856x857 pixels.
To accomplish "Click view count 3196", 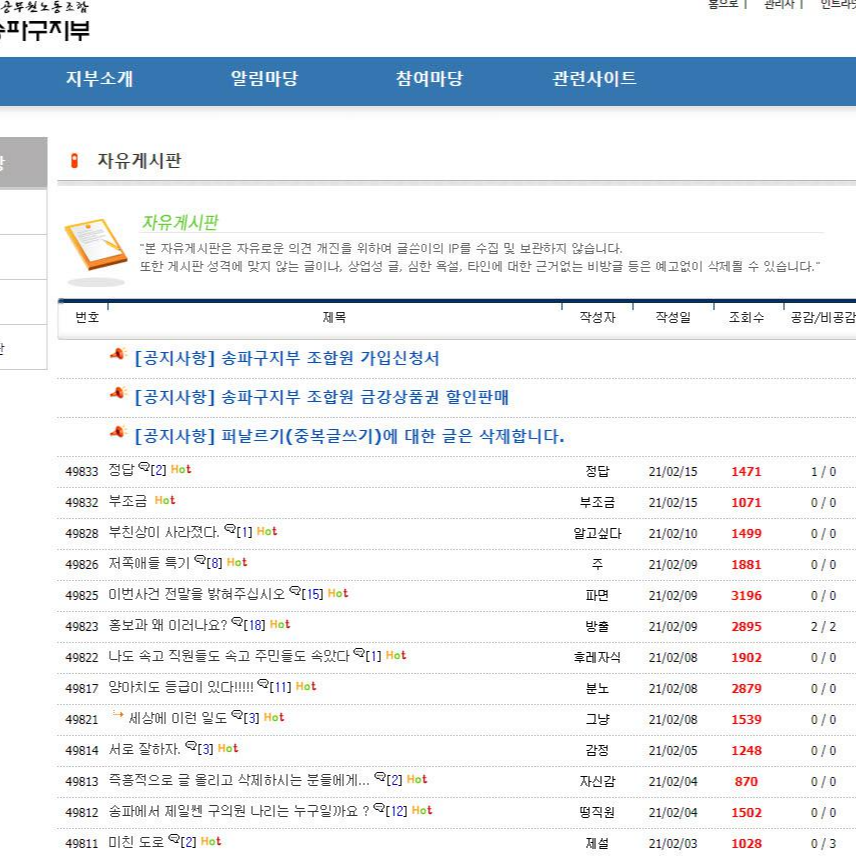I will [746, 596].
